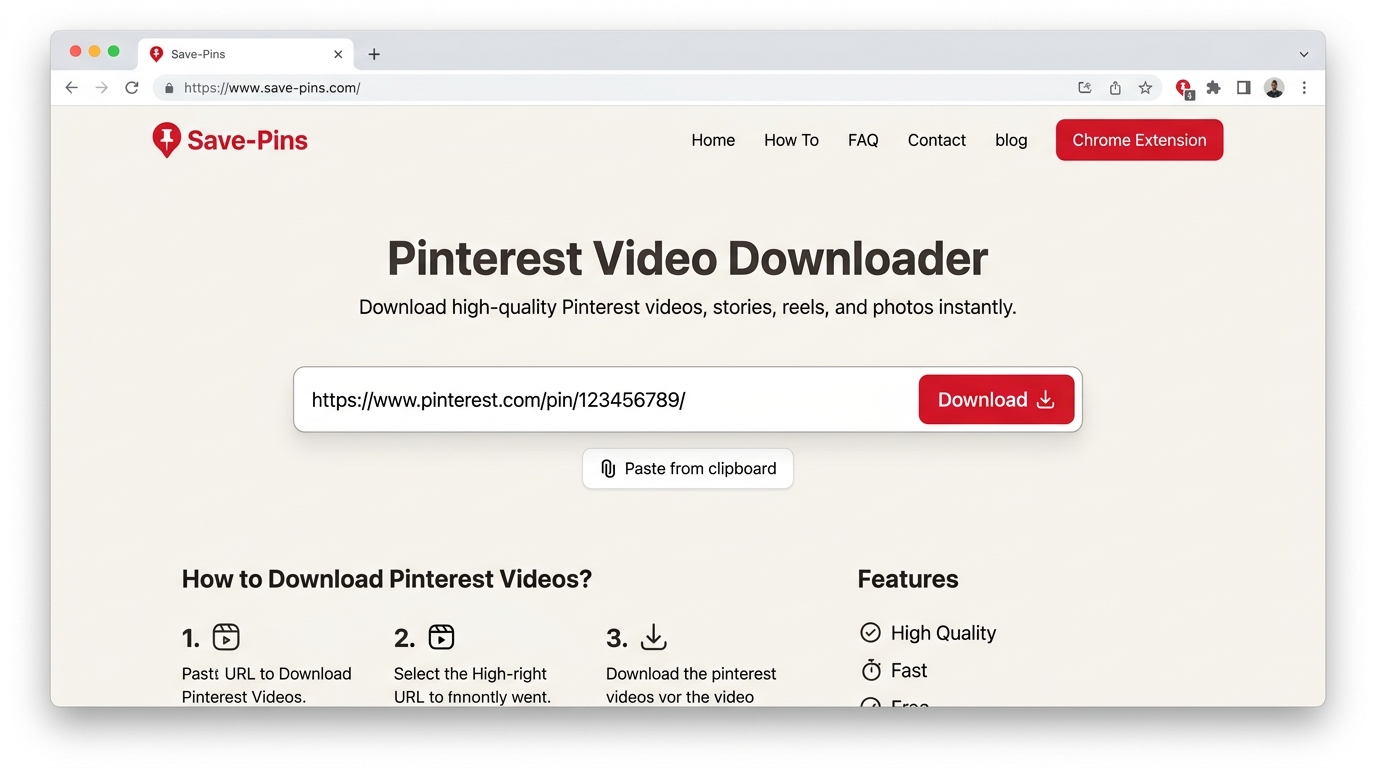The width and height of the screenshot is (1376, 768).
Task: Open the Contact nav link
Action: coord(937,140)
